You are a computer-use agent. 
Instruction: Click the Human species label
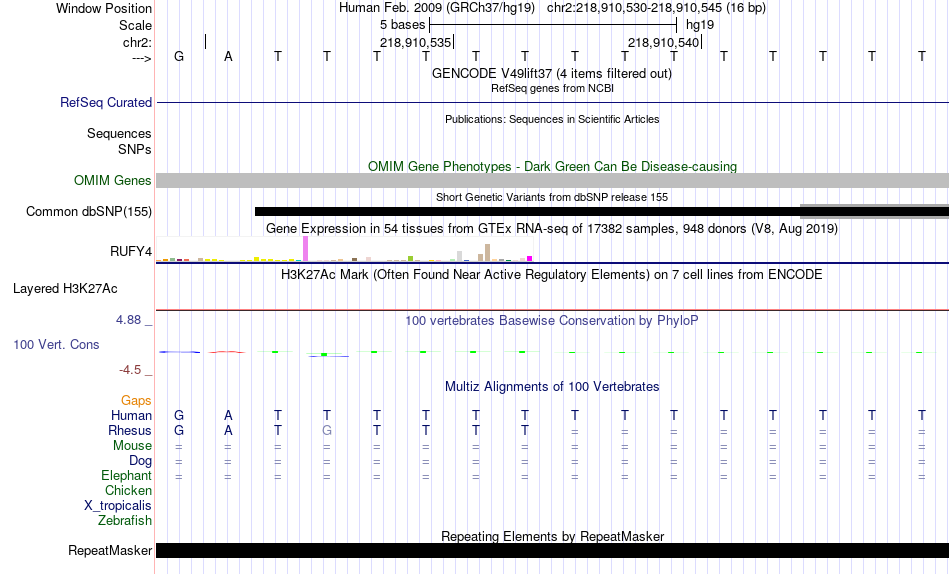point(131,415)
